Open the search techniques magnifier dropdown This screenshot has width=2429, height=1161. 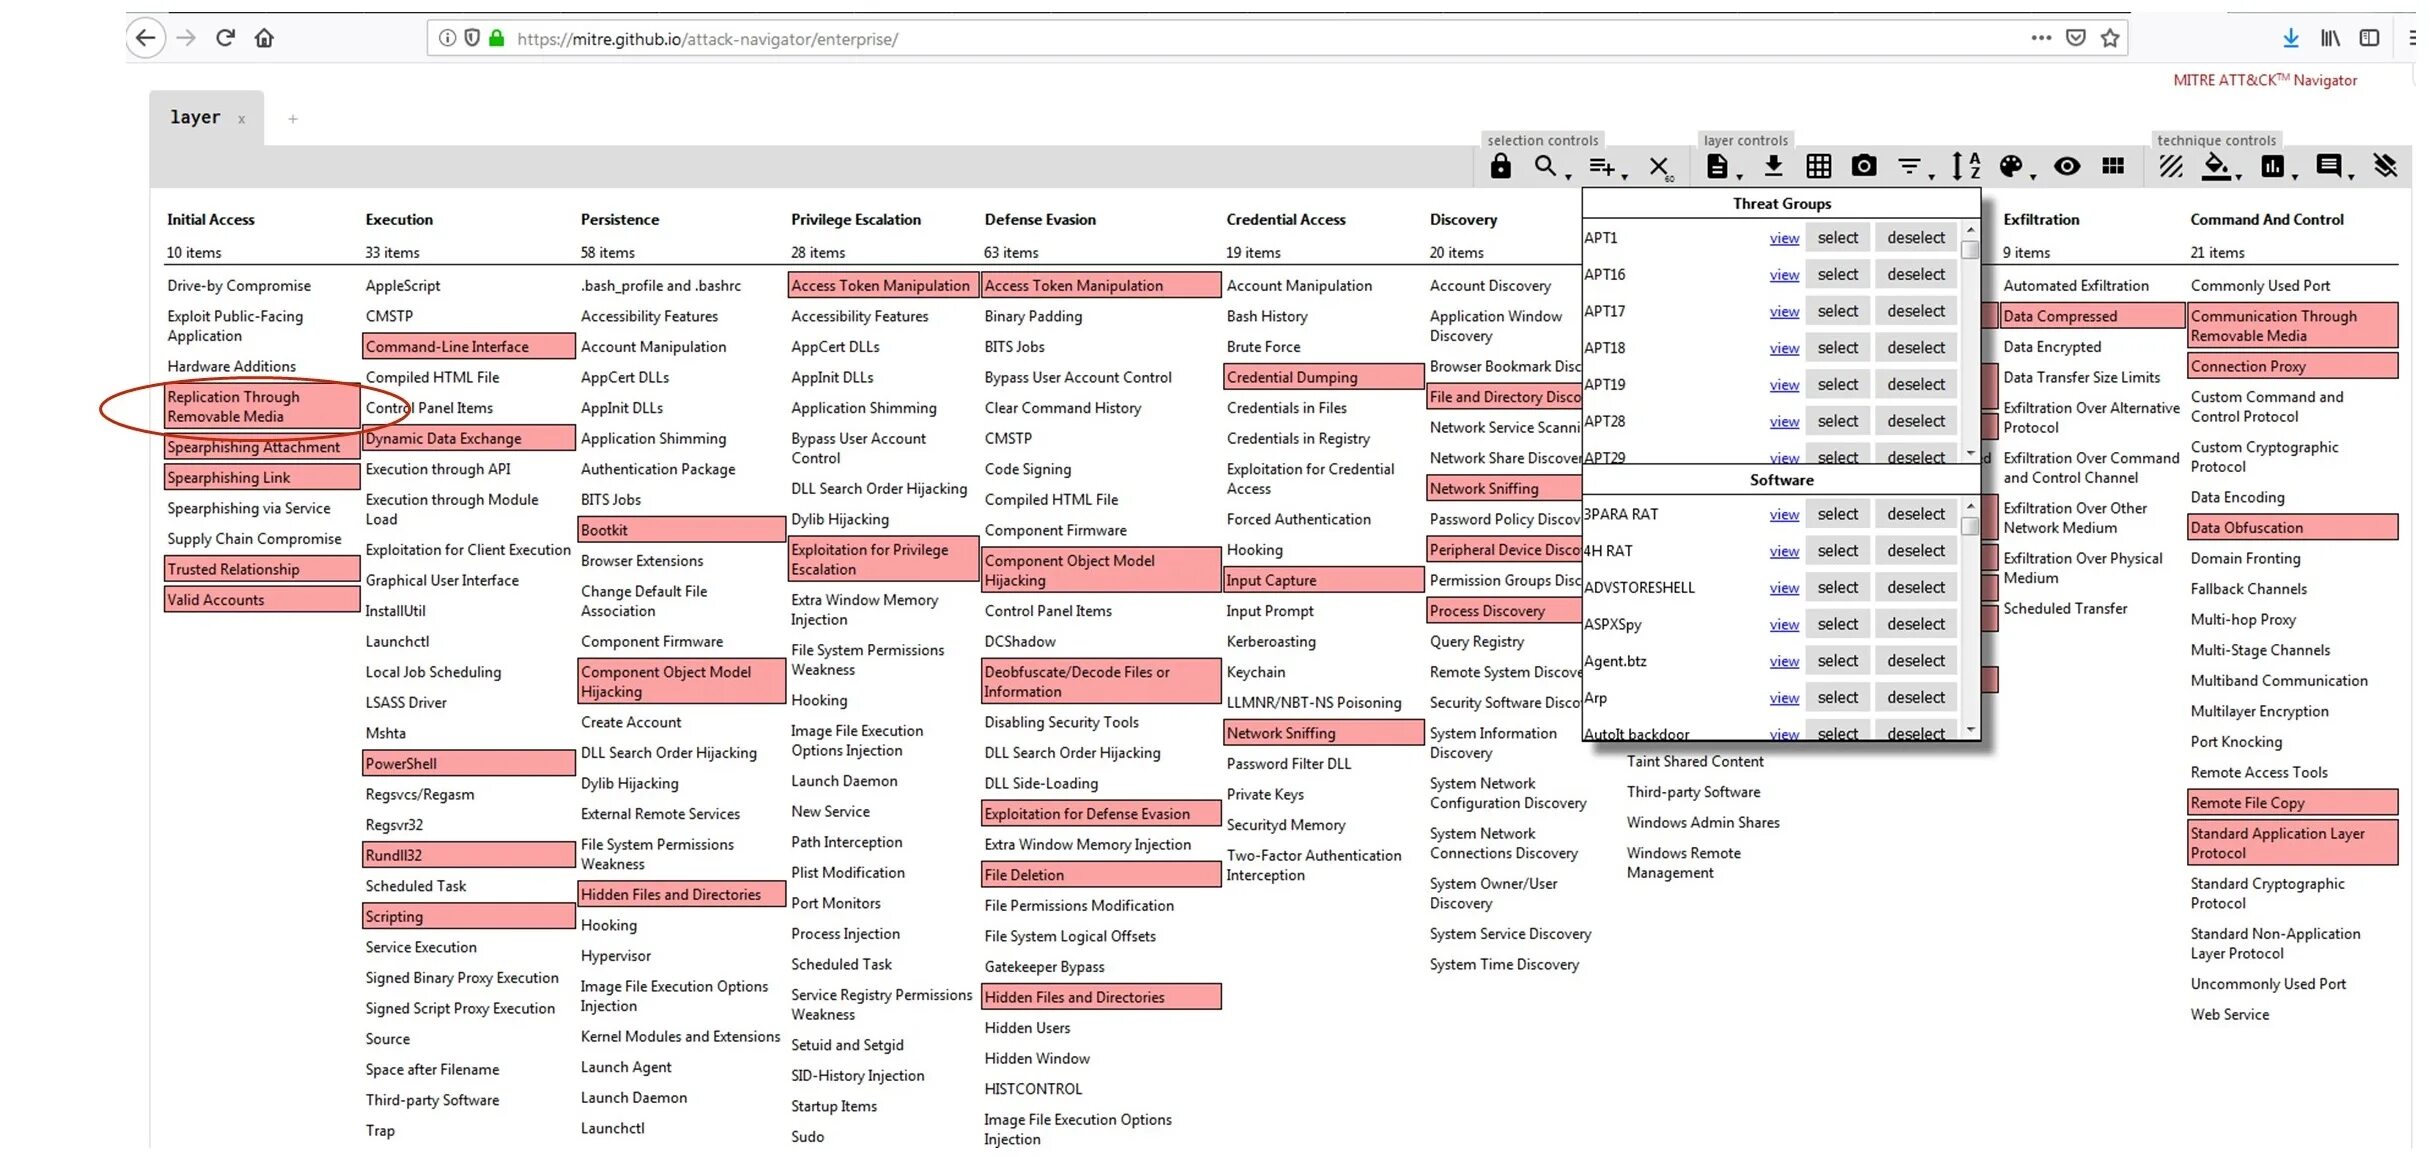click(x=1548, y=167)
